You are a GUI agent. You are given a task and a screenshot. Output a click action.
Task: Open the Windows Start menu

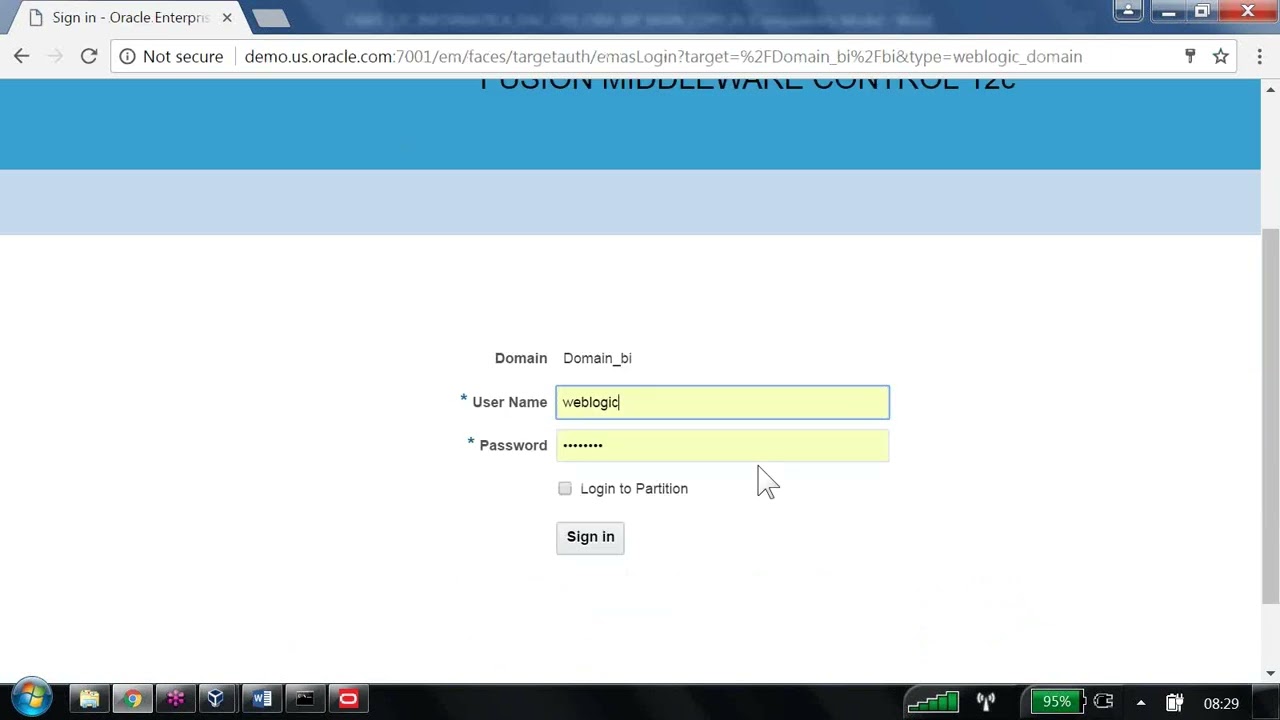pos(32,699)
